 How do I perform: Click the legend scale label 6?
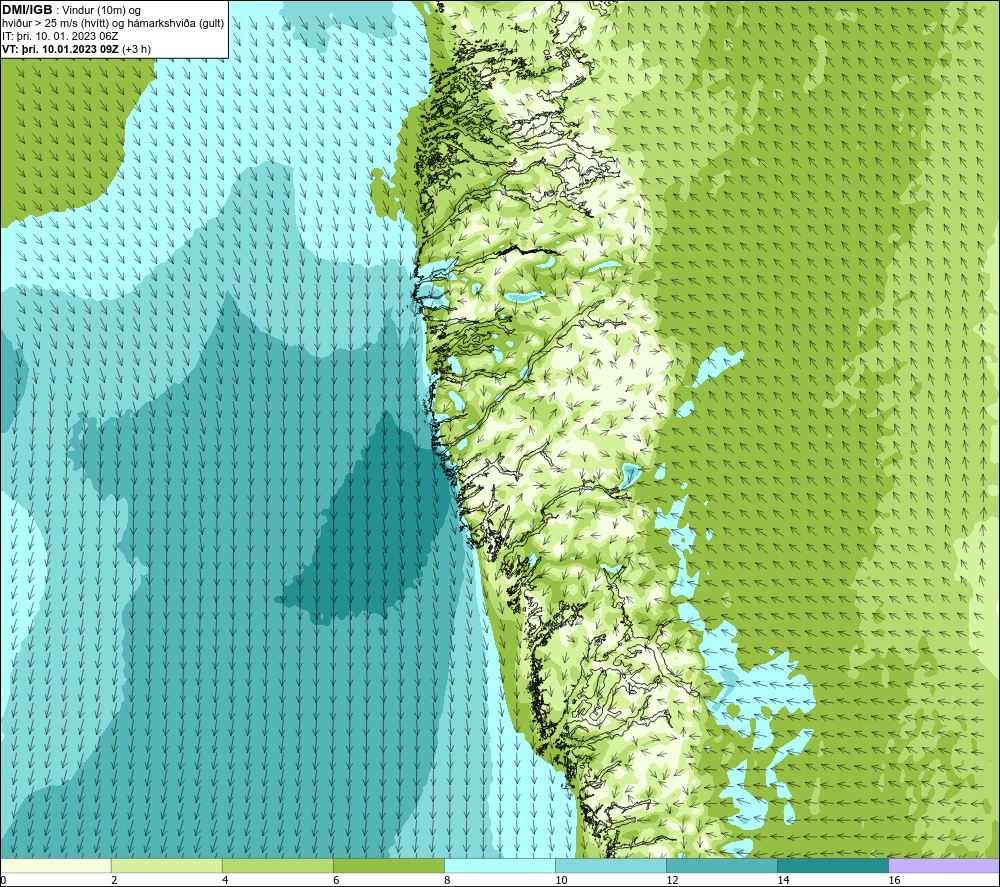[336, 881]
